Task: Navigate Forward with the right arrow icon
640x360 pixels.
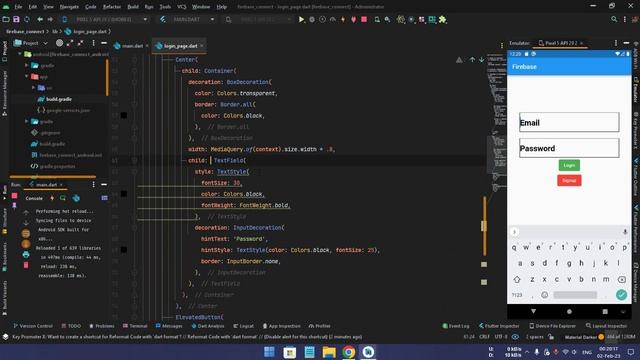Action: pyautogui.click(x=50, y=19)
